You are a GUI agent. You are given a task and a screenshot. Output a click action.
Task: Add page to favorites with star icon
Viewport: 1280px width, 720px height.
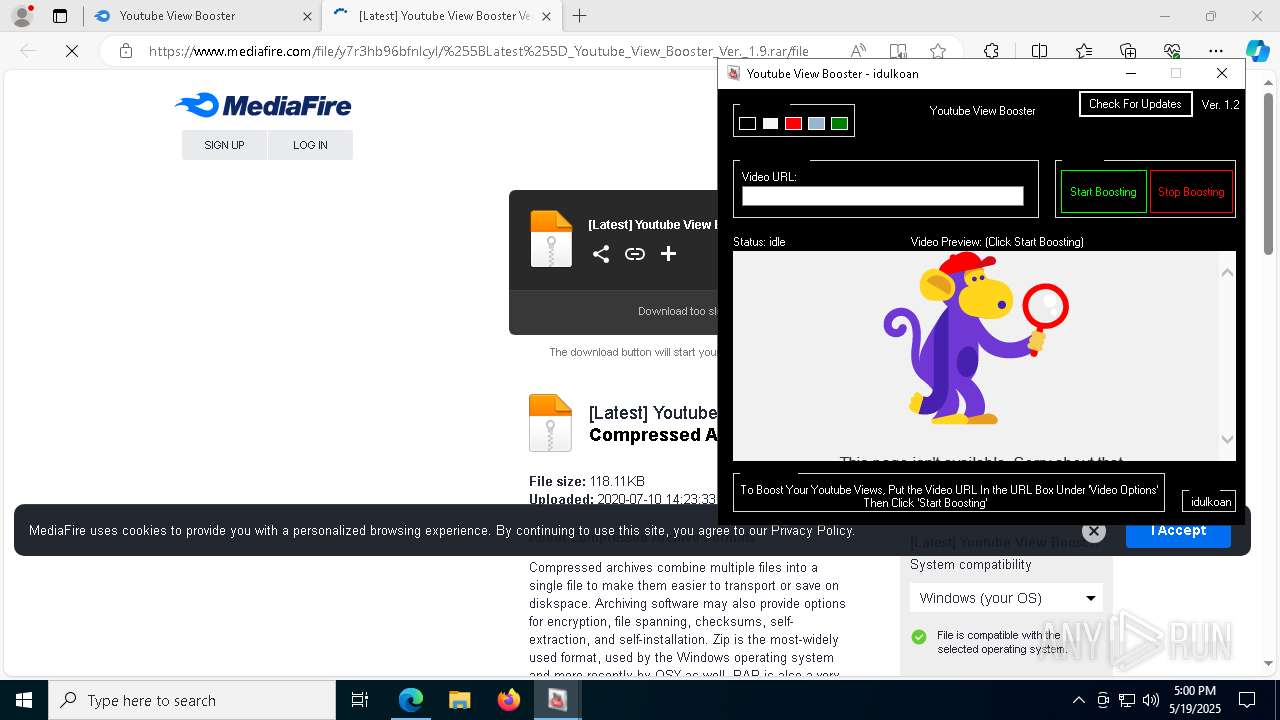pos(938,51)
